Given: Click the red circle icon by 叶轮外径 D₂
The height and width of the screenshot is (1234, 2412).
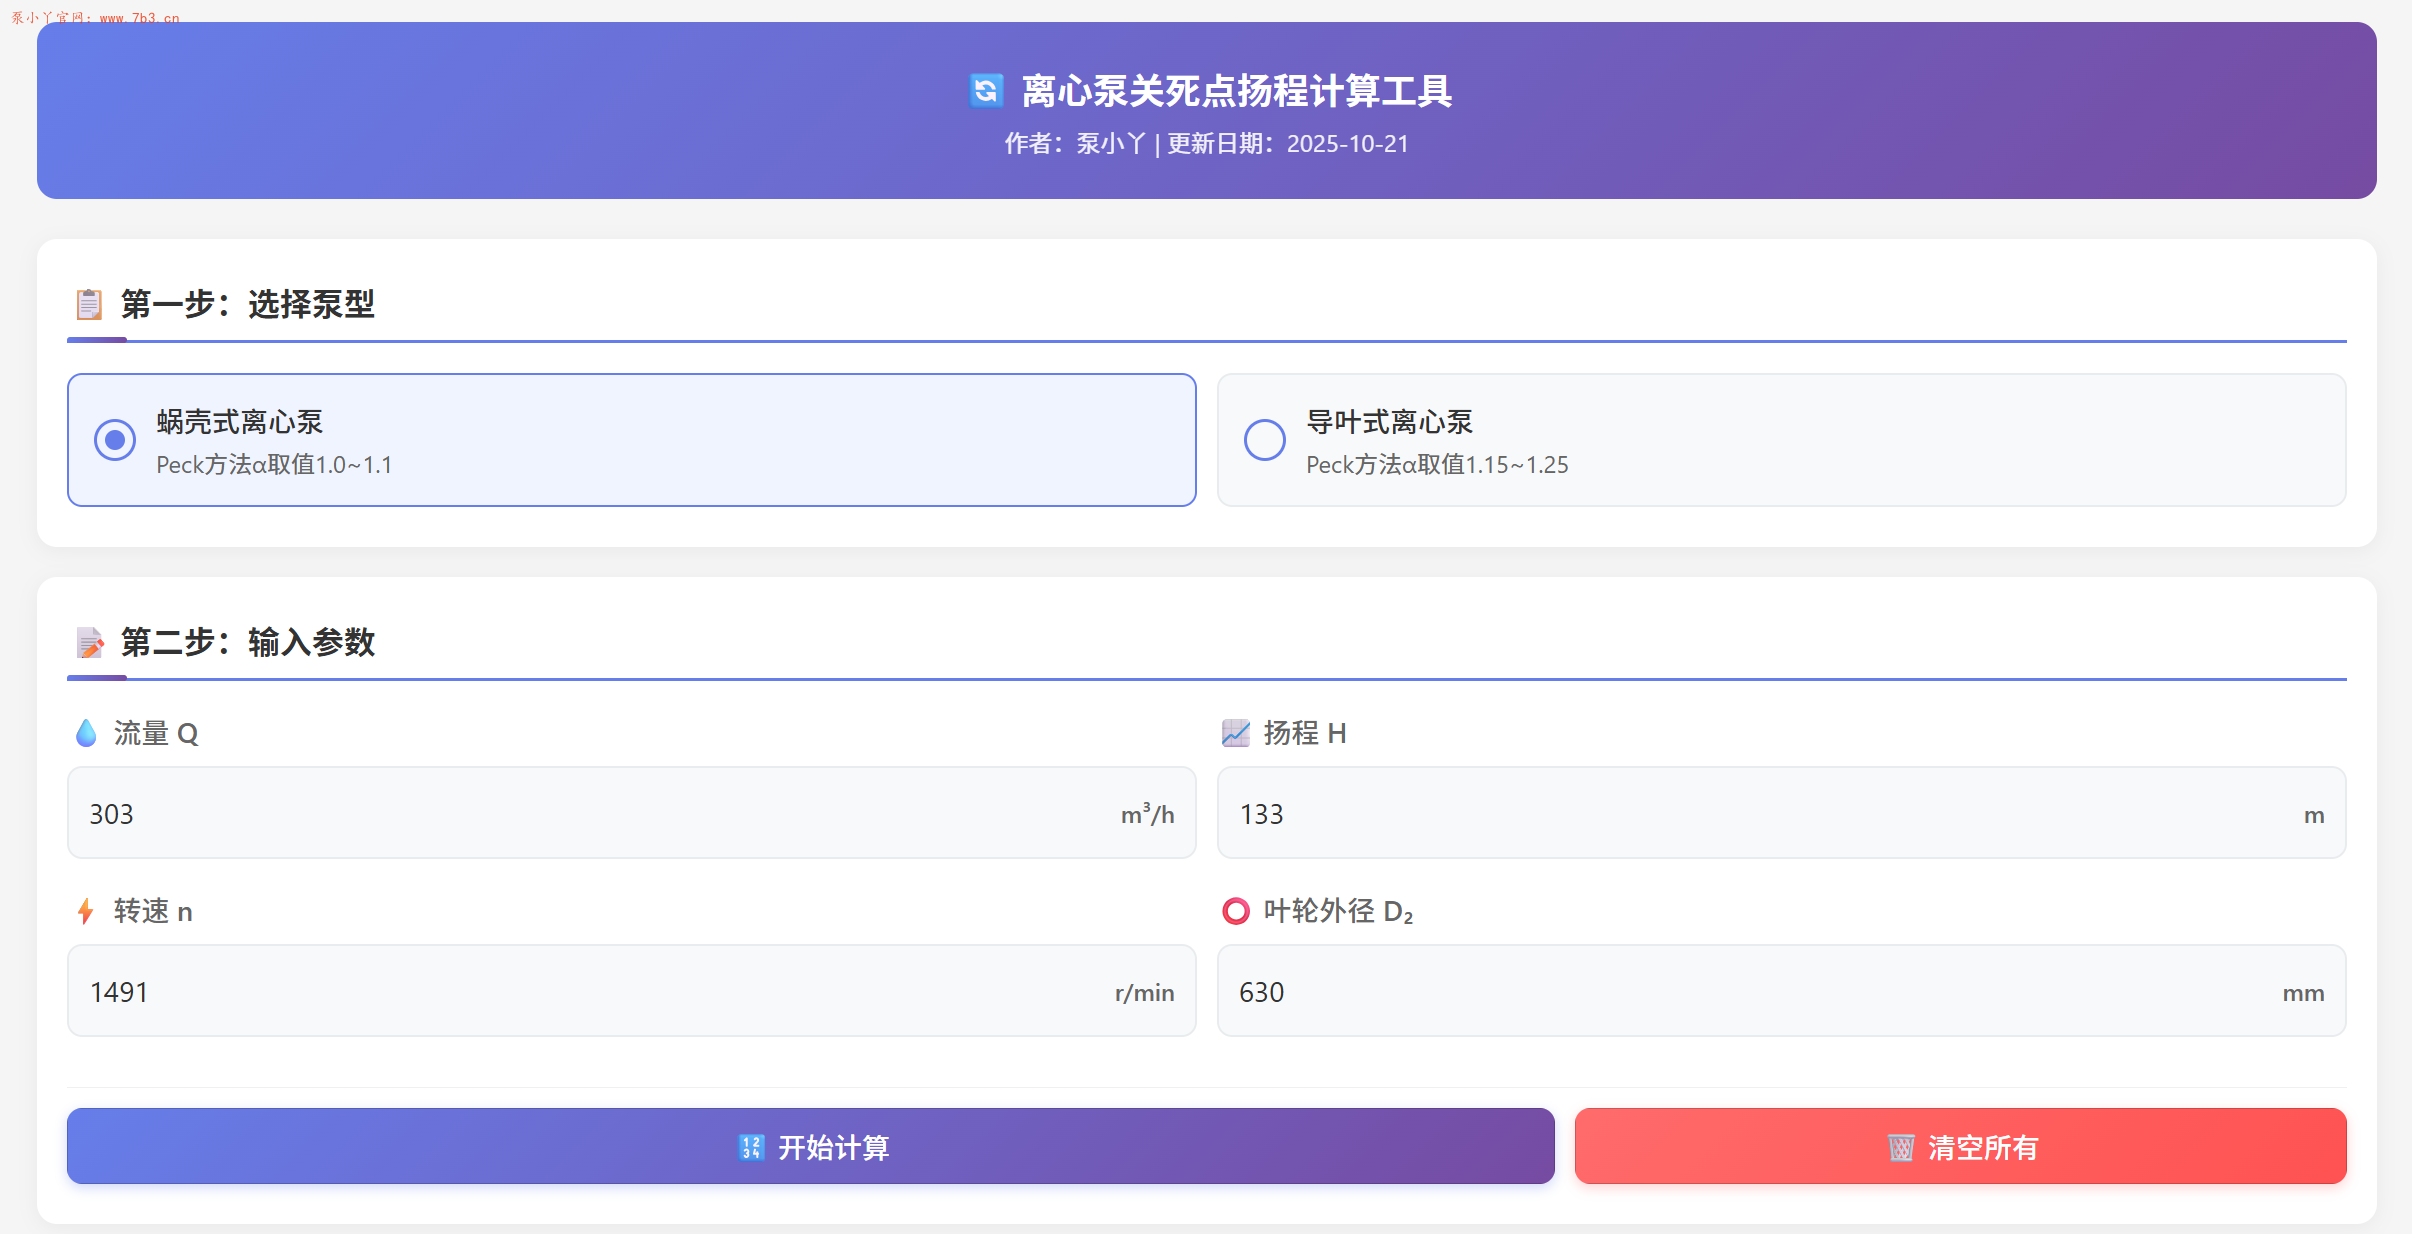Looking at the screenshot, I should [x=1236, y=911].
